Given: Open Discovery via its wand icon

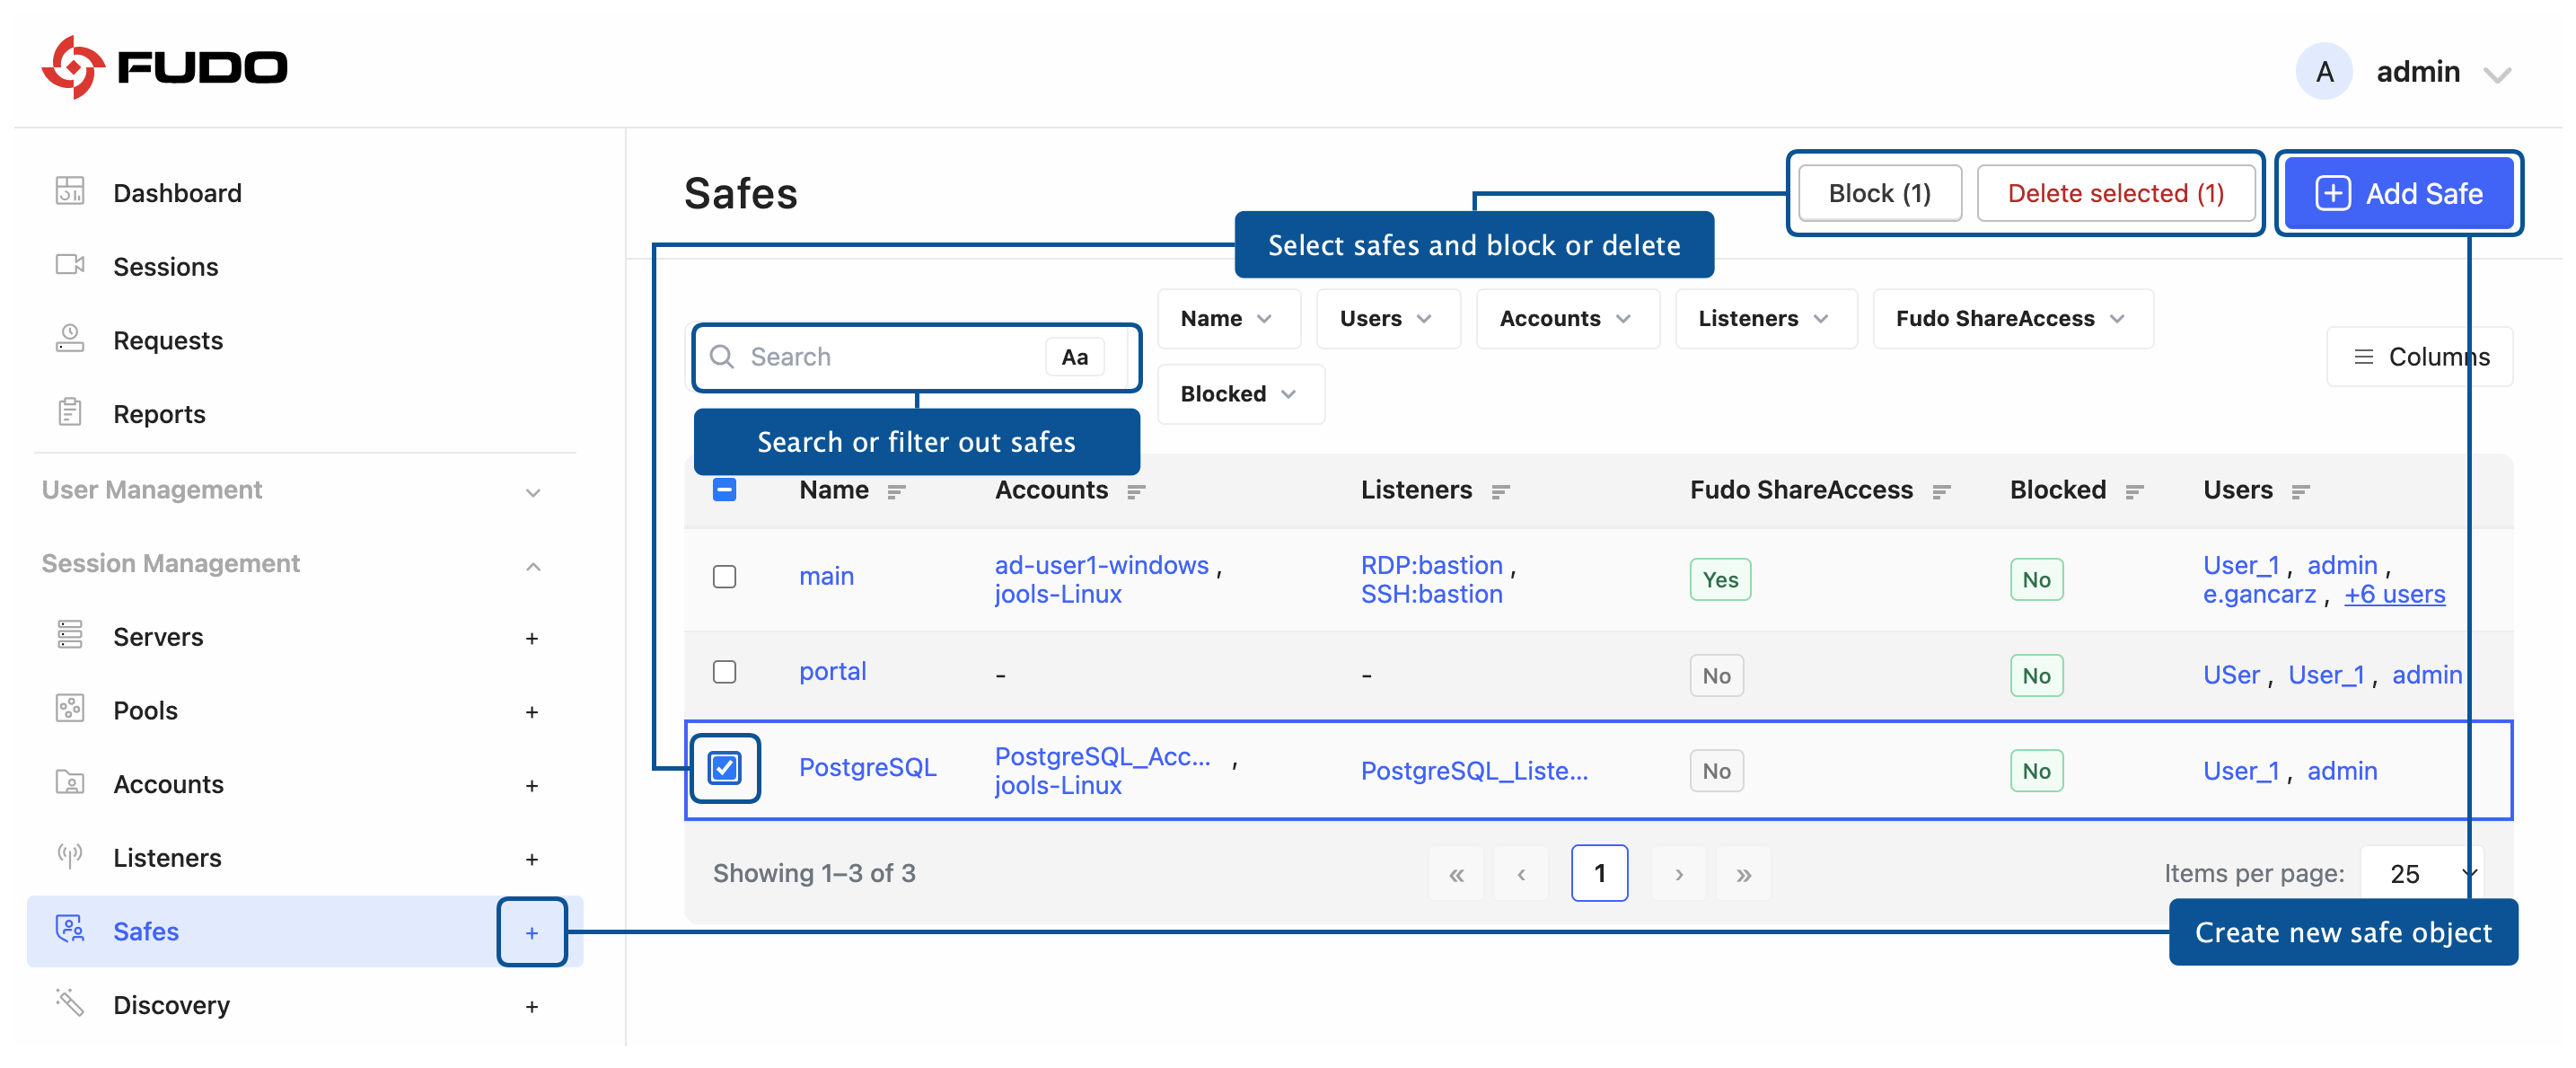Looking at the screenshot, I should 70,1003.
